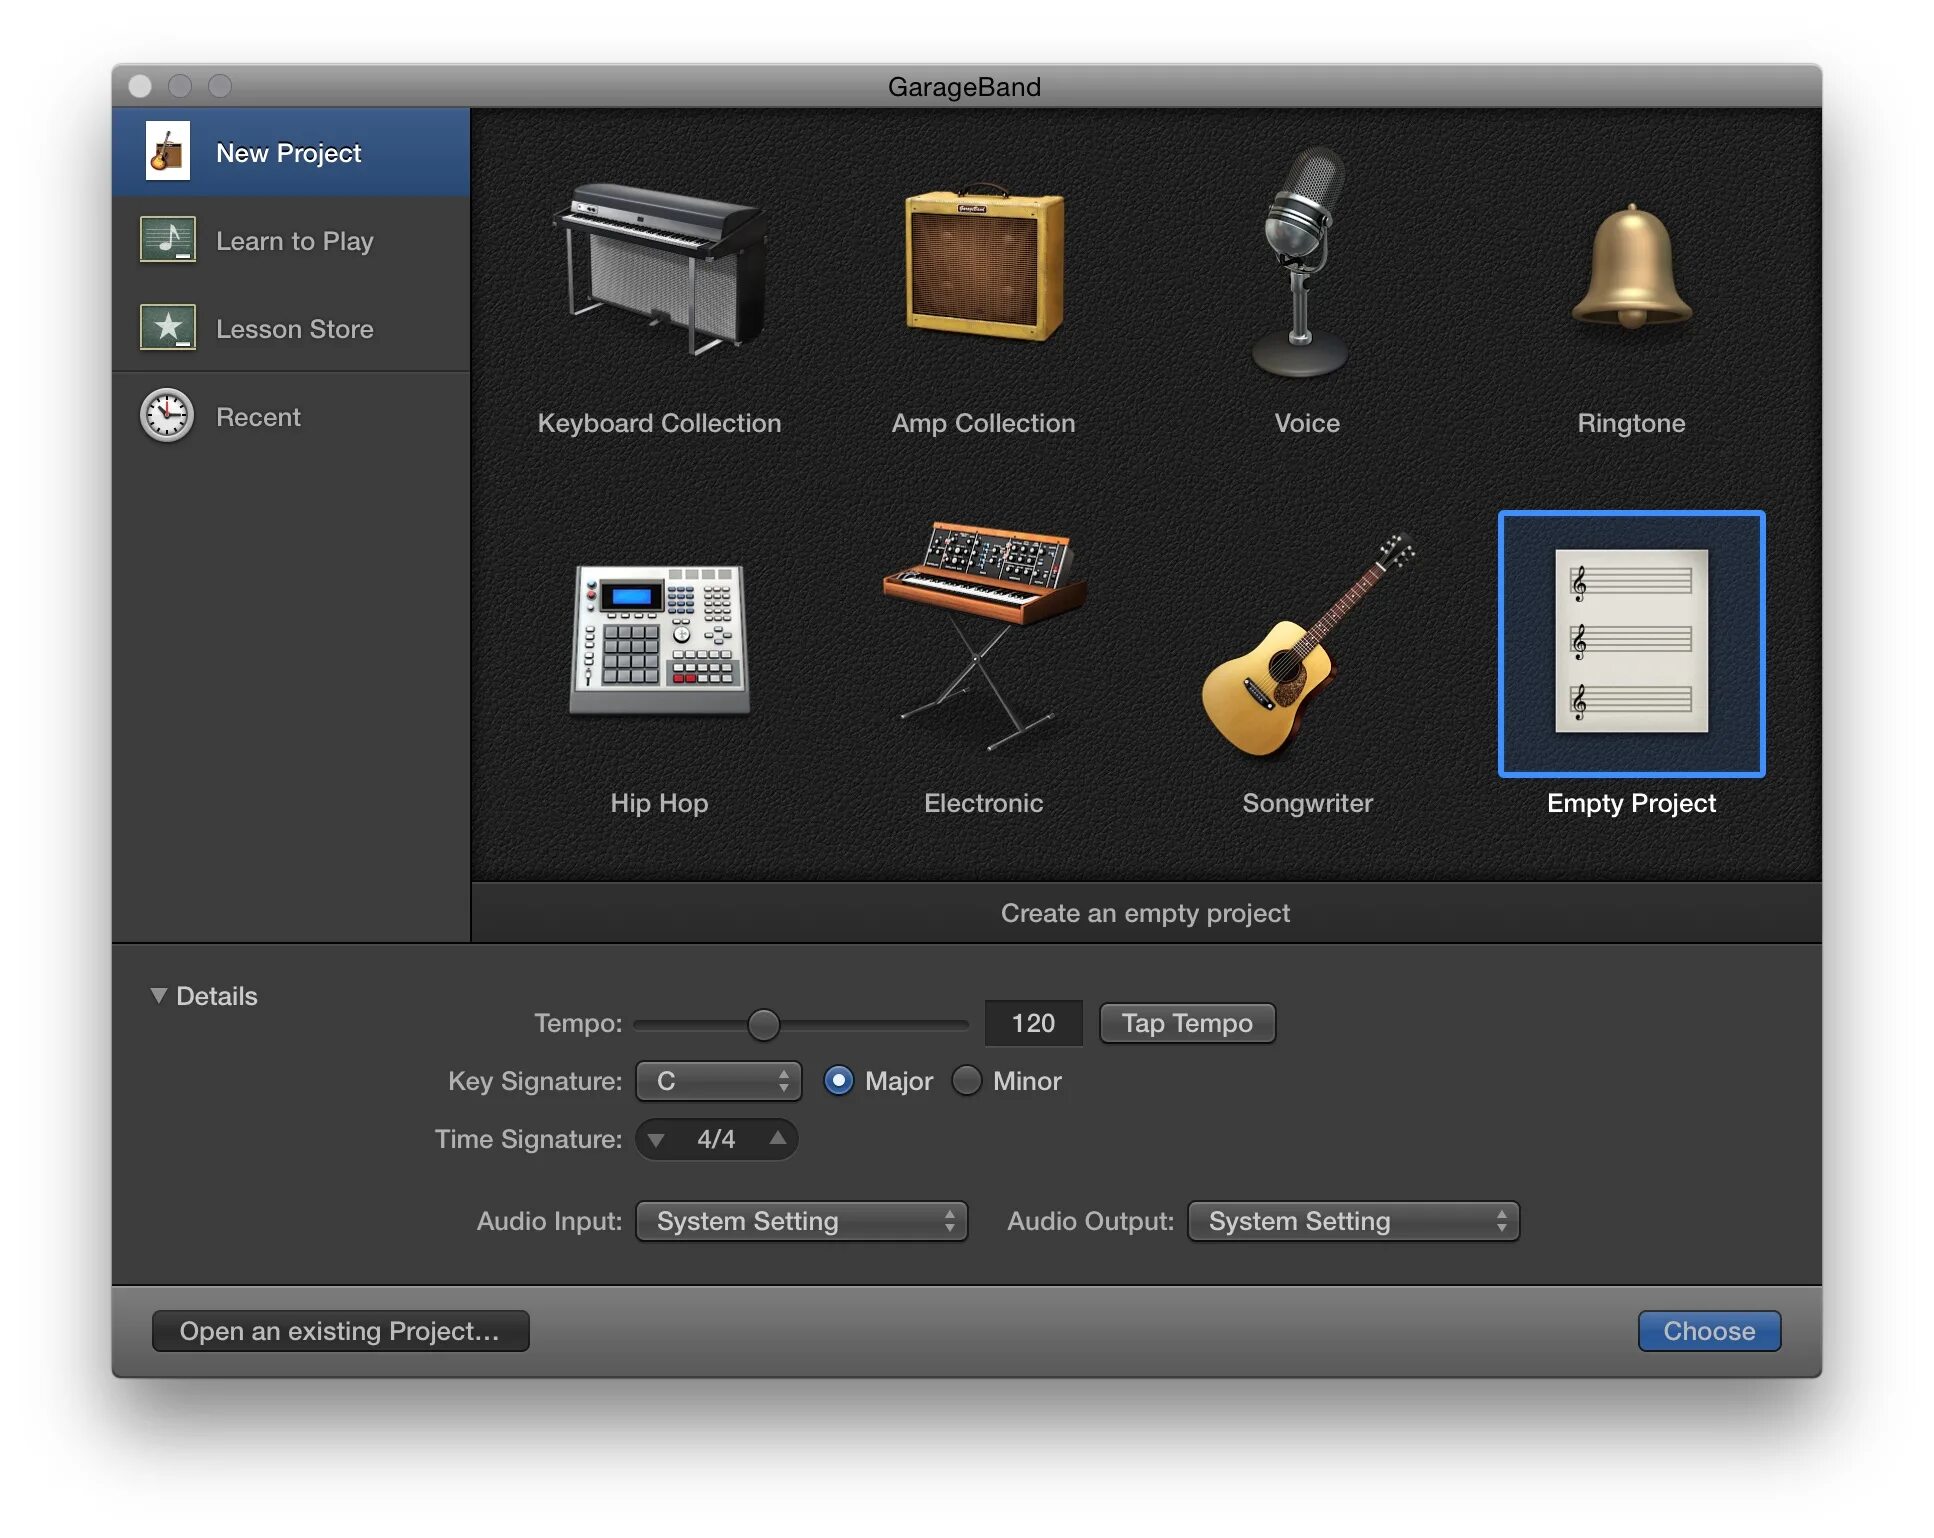Select the Empty Project sheet music icon

[x=1631, y=642]
